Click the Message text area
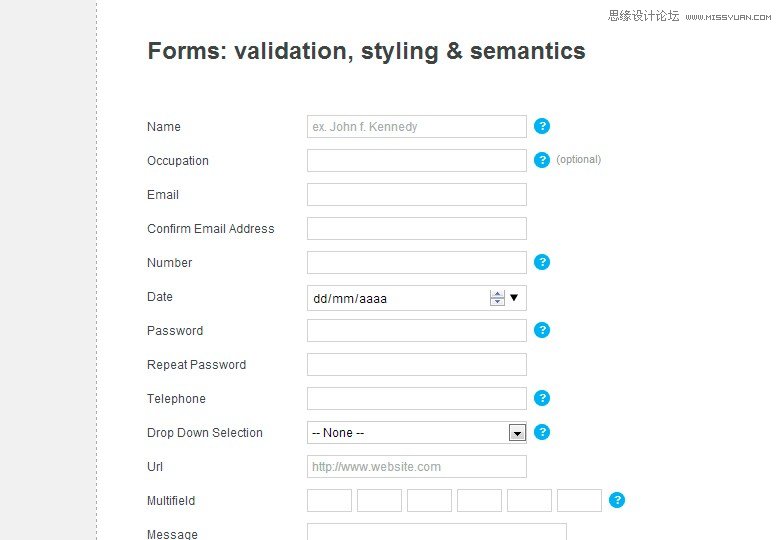 coord(437,532)
